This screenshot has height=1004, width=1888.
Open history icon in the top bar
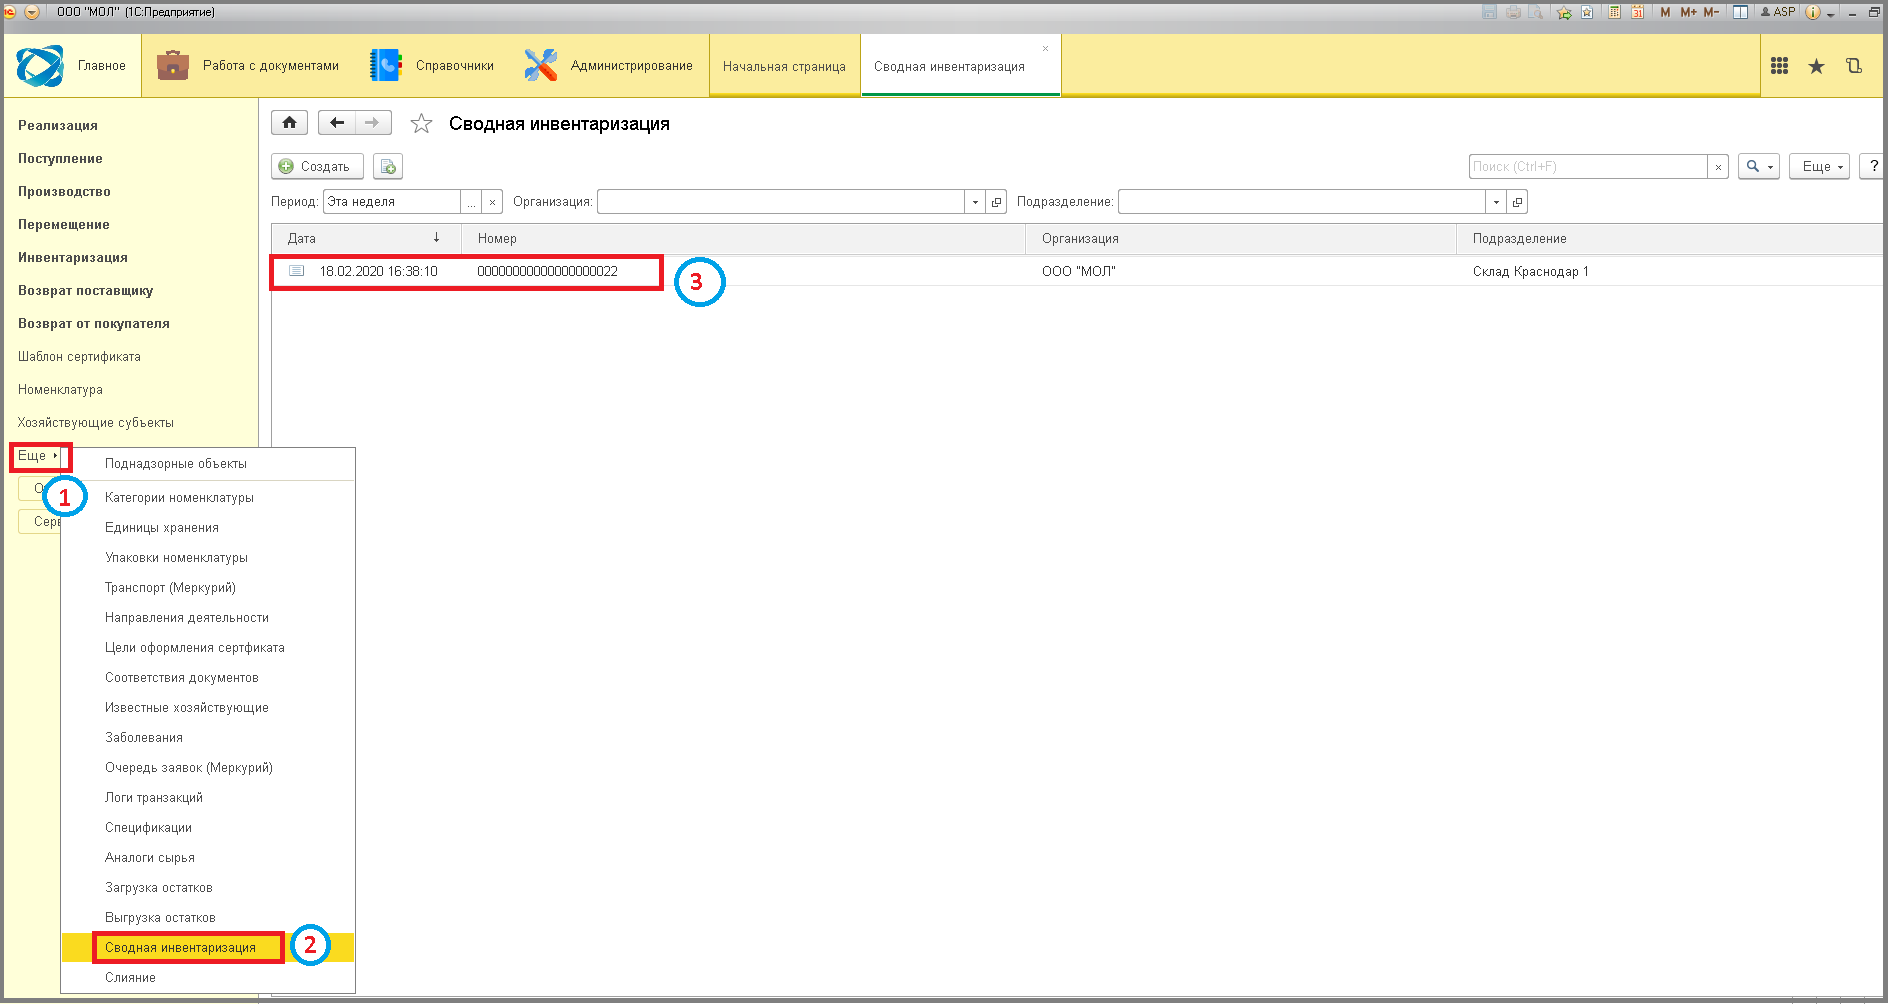point(1853,66)
